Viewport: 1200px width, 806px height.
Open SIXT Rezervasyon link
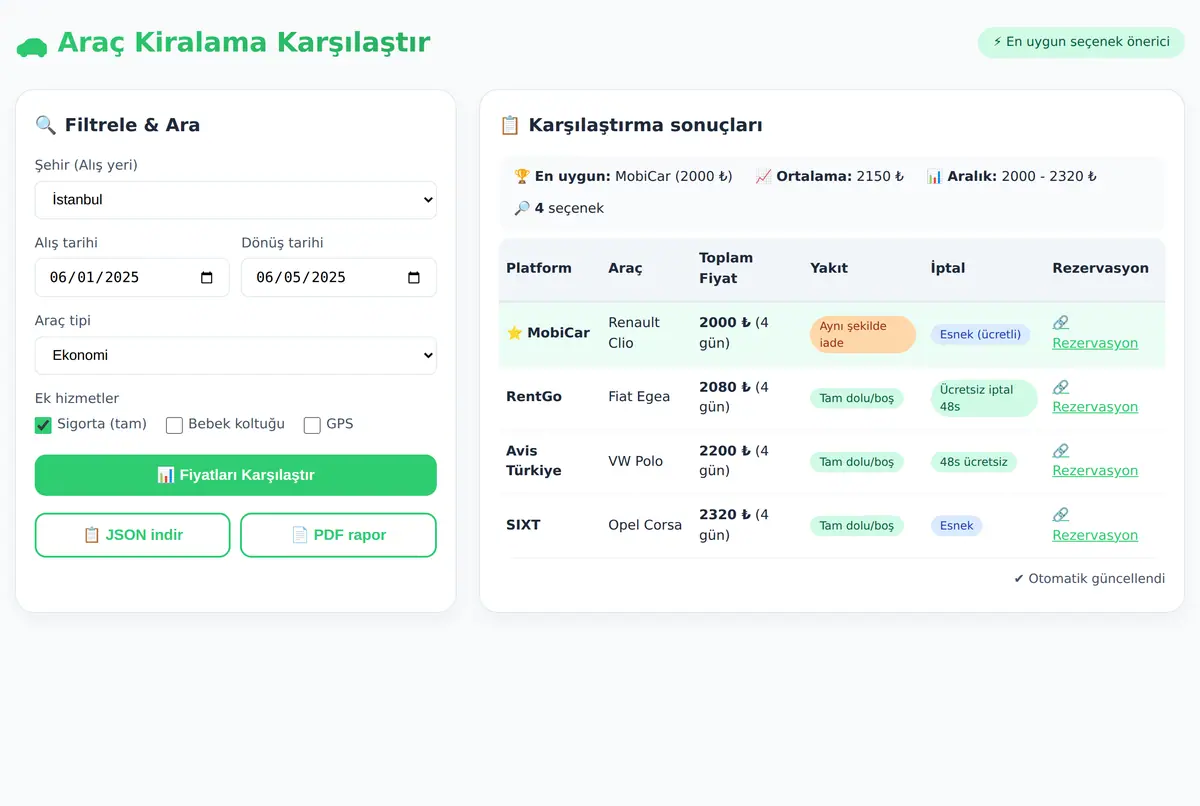(1095, 535)
